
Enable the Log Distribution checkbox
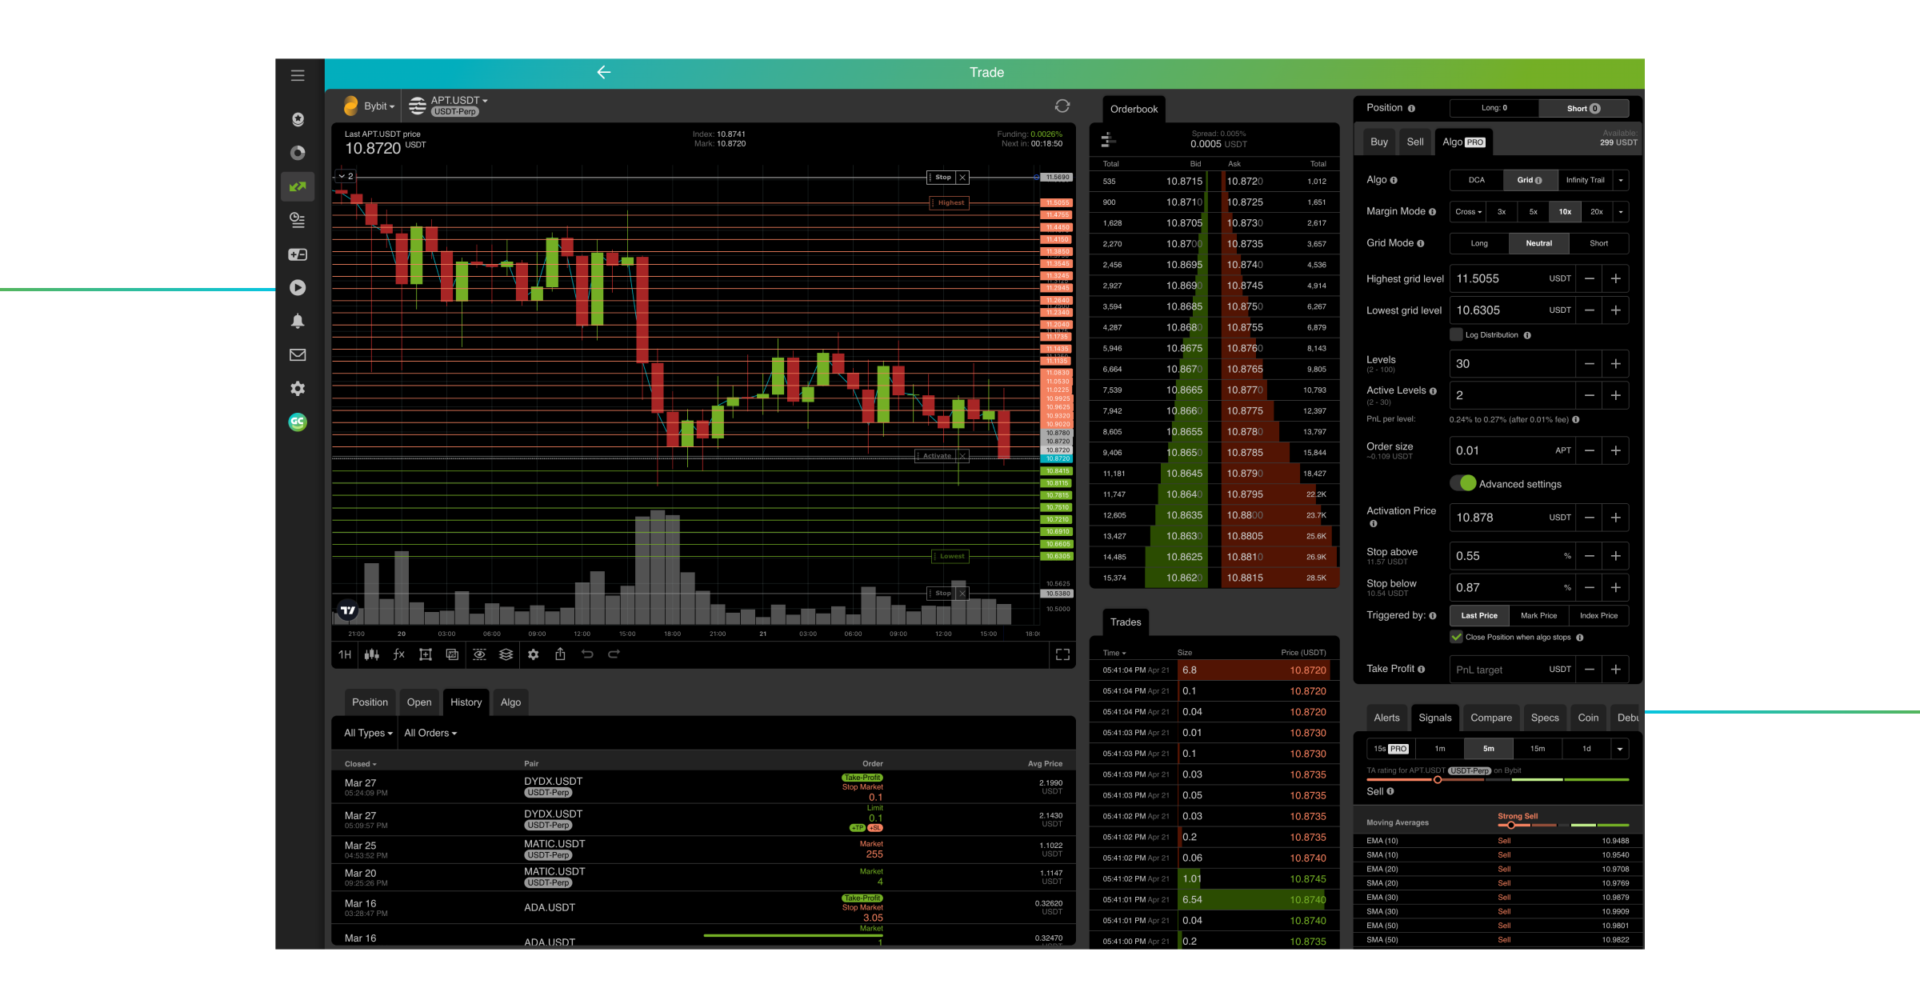coord(1456,334)
